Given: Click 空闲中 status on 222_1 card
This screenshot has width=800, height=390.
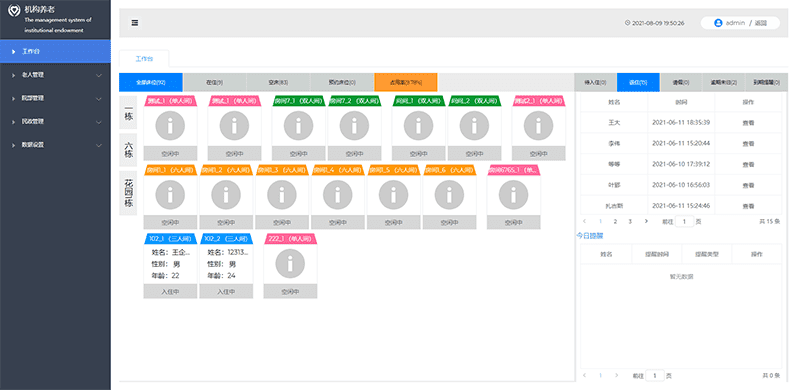Looking at the screenshot, I should 290,292.
